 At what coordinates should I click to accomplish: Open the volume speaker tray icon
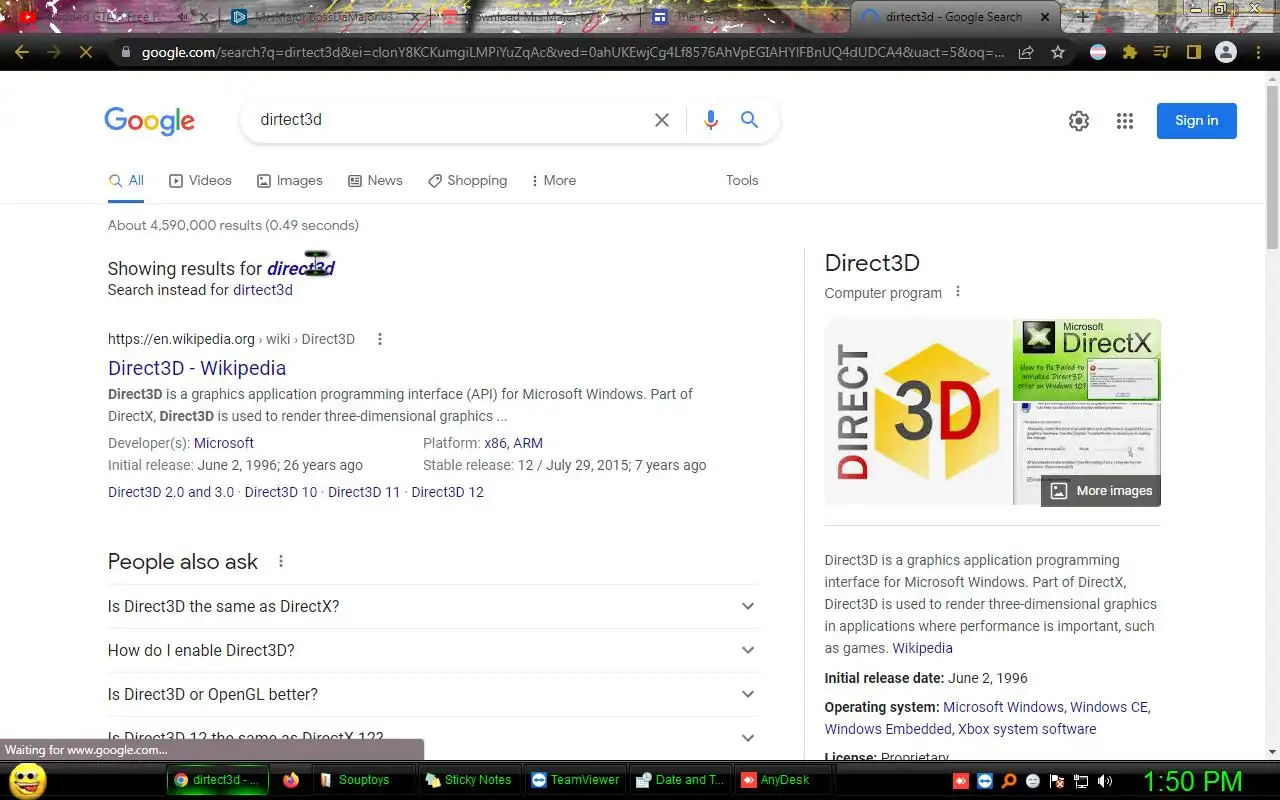click(x=1105, y=781)
